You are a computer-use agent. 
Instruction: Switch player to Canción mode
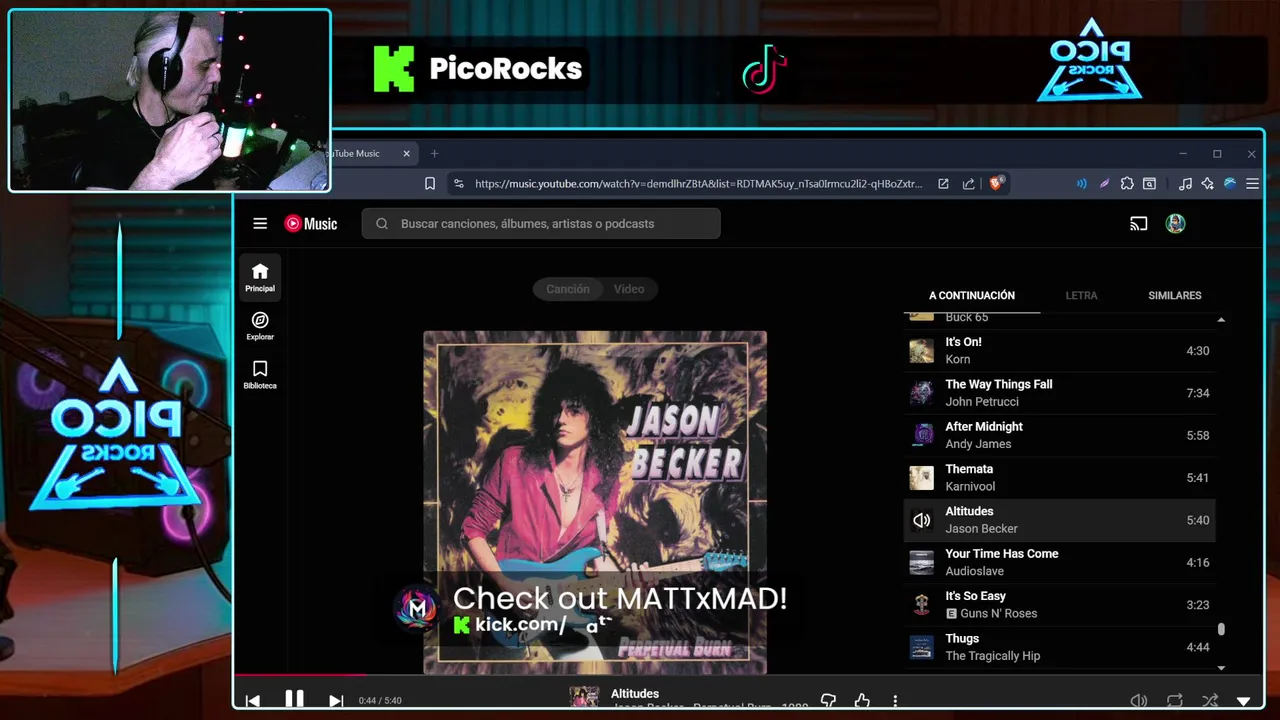[568, 289]
